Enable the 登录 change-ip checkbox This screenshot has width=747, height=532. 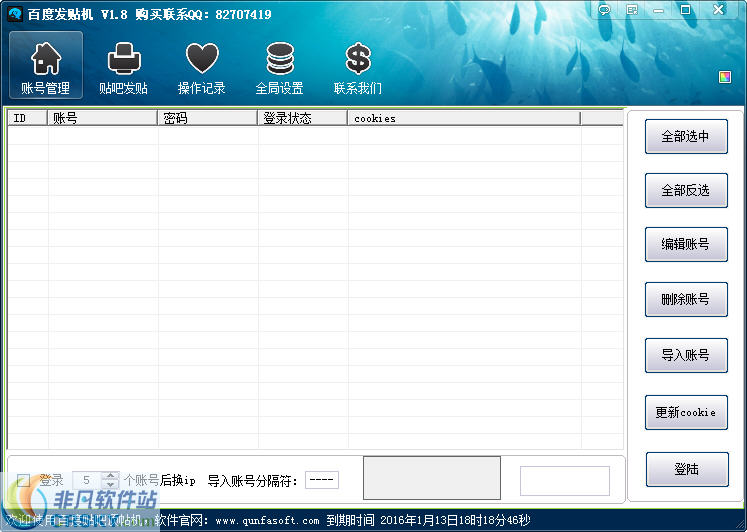[x=23, y=480]
